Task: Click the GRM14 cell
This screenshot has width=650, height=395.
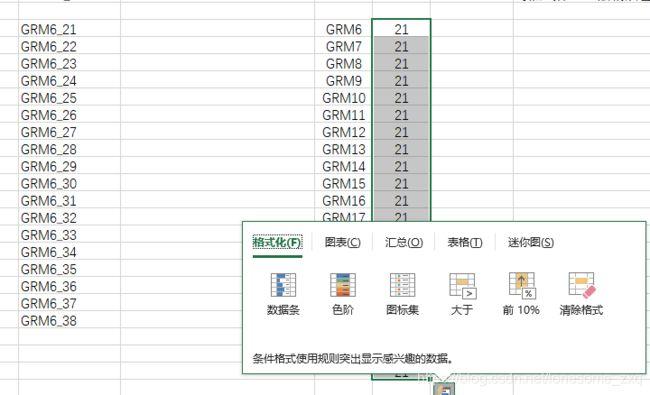Action: point(343,166)
